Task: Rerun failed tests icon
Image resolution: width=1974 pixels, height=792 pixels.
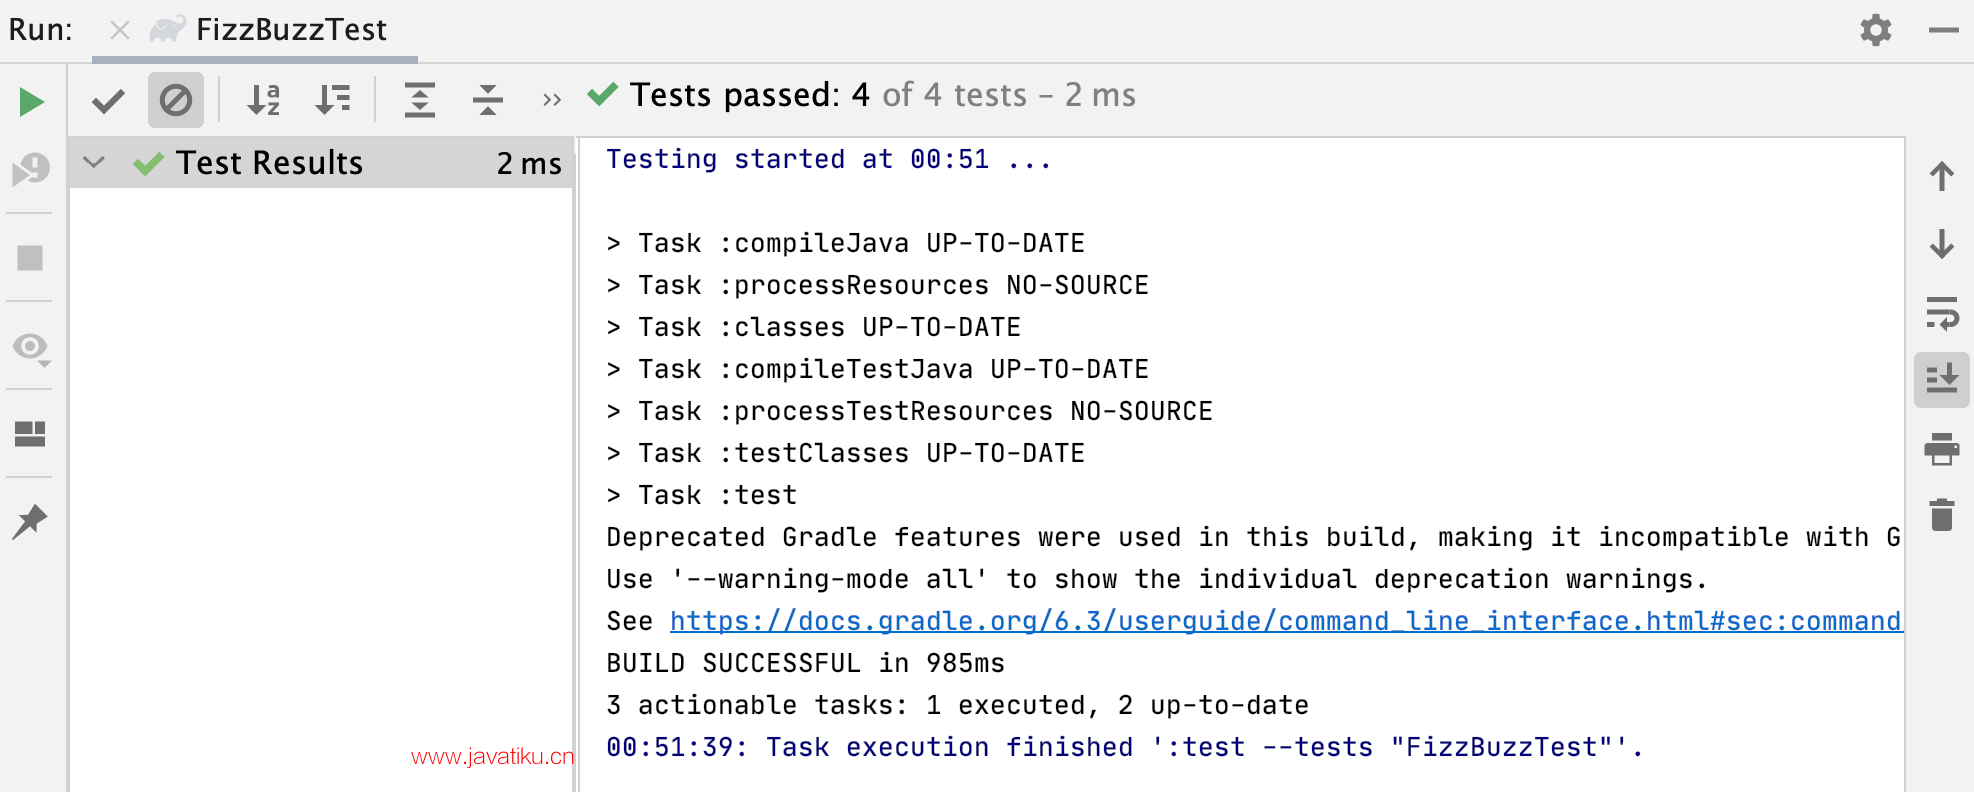Action: point(31,170)
